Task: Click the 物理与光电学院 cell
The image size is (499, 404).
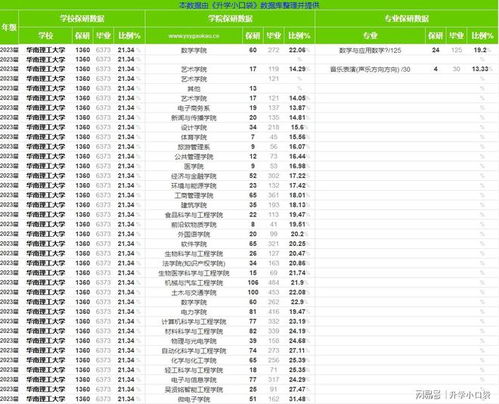Action: [x=194, y=341]
